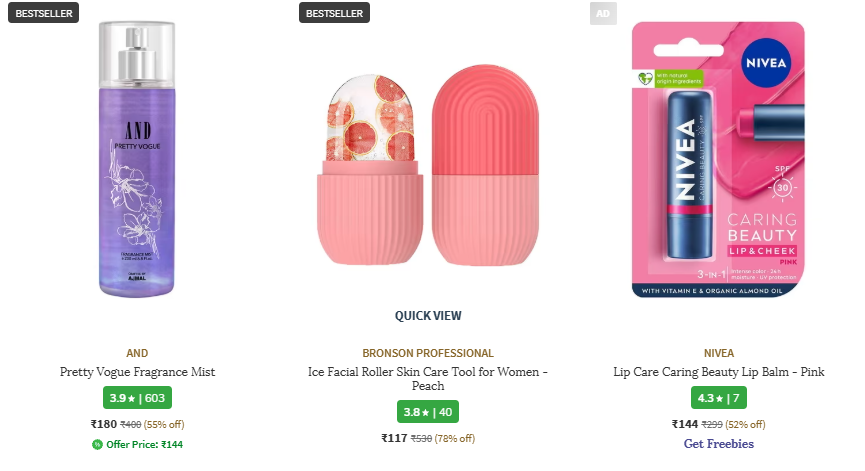Click BESTSELLER badge on the ice roller

click(x=334, y=13)
